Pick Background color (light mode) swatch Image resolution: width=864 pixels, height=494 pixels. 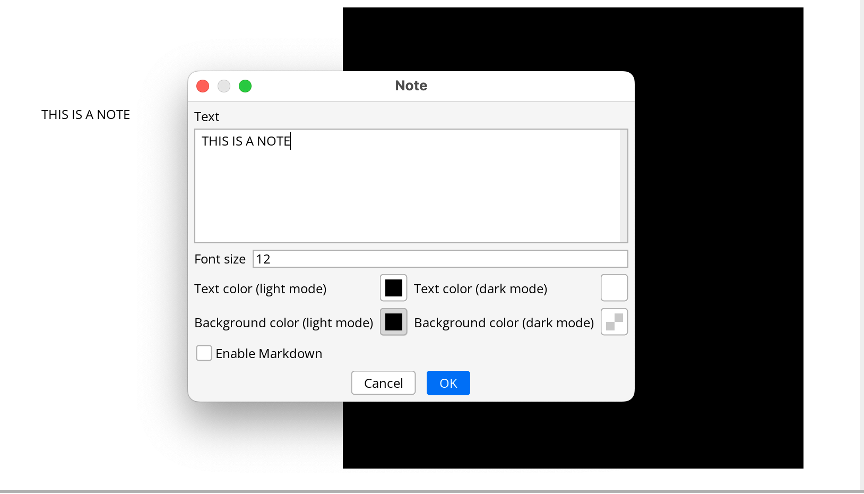click(x=394, y=322)
